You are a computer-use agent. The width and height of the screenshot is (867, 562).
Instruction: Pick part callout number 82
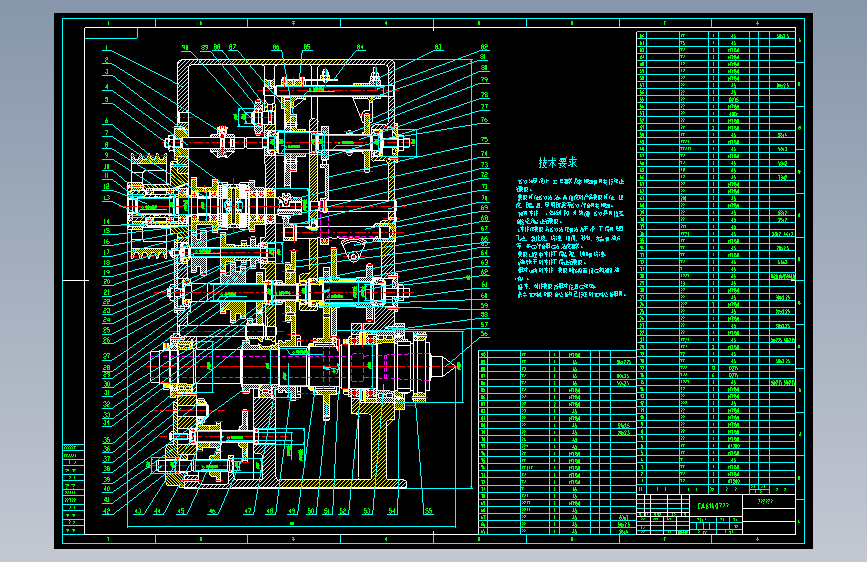click(x=484, y=48)
